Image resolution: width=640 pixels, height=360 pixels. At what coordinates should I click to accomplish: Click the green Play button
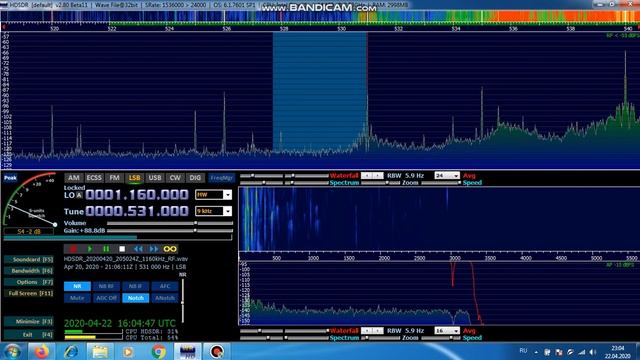(90, 249)
